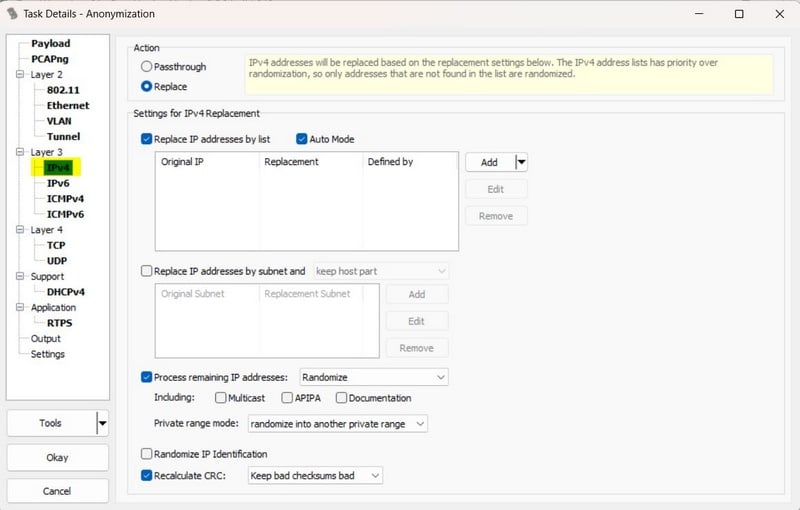Collapse the Application tree node

(20, 307)
